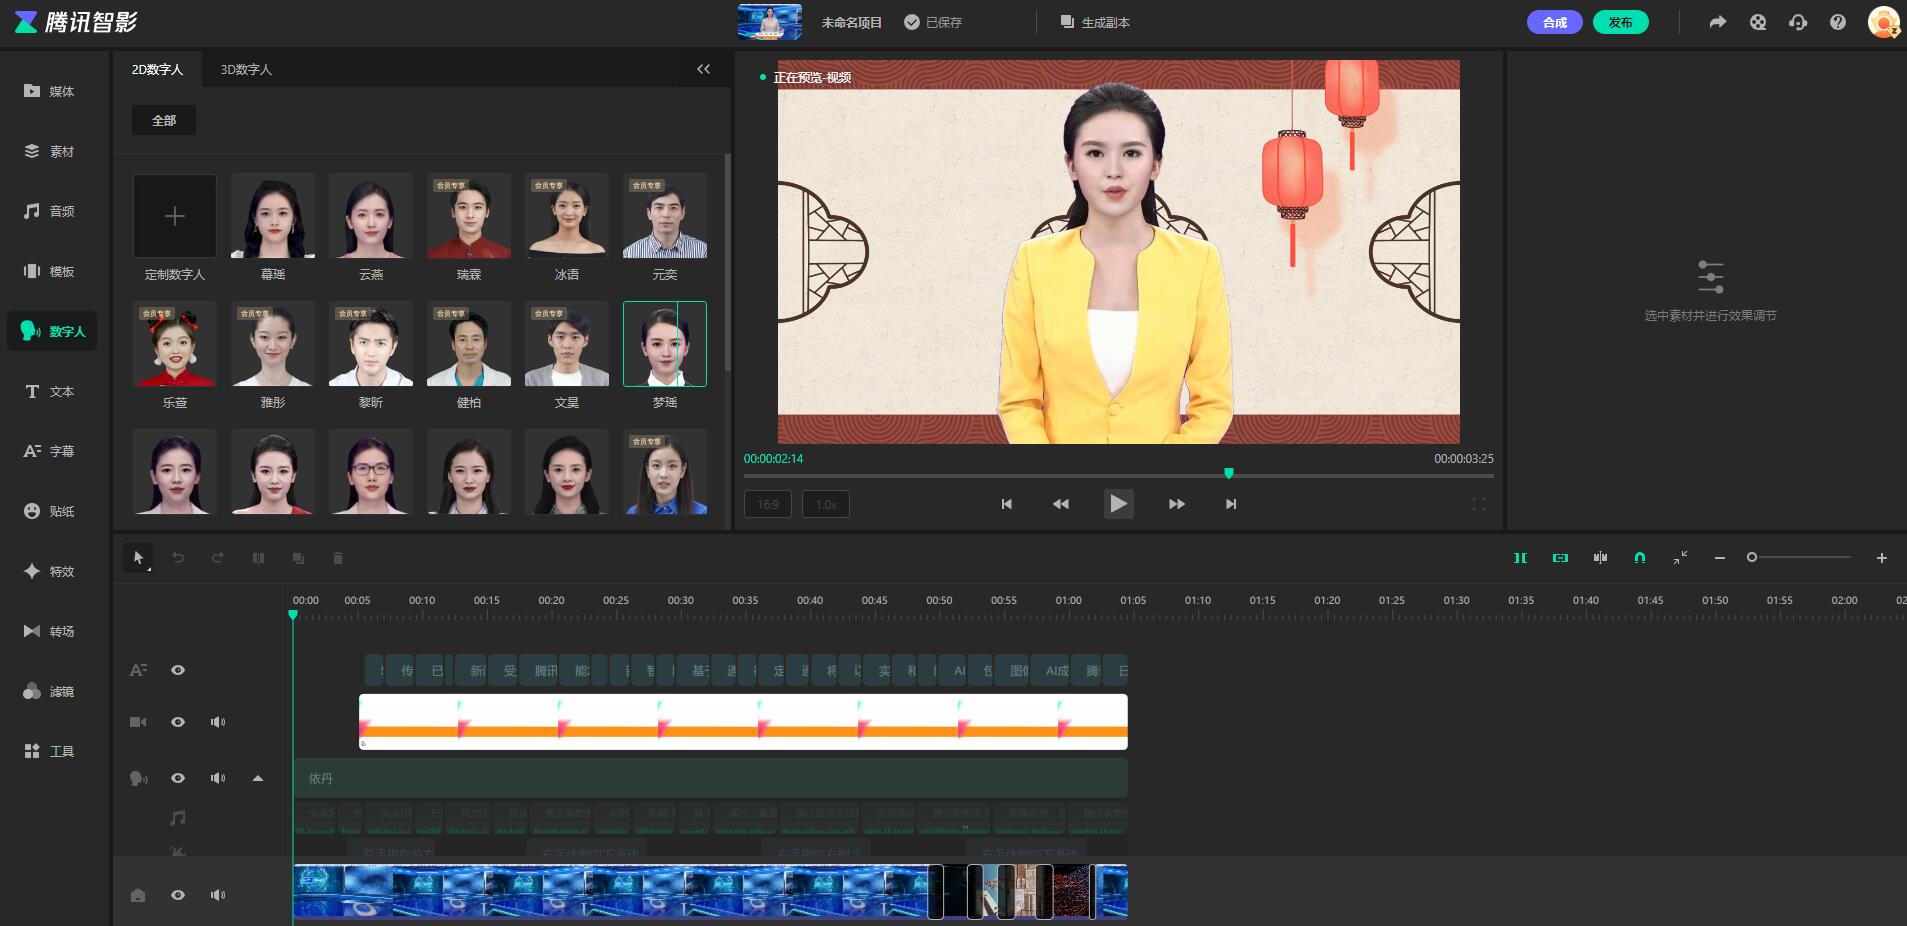Switch to the 3D数字人 tab

pos(246,69)
